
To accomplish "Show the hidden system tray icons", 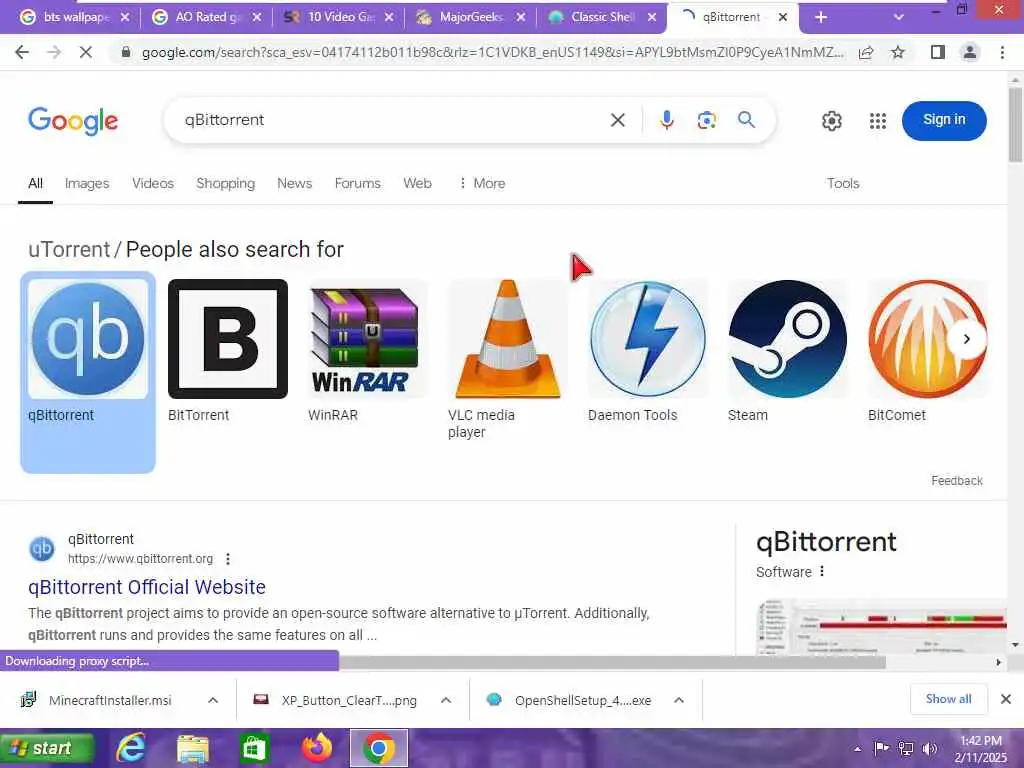I will tap(857, 750).
